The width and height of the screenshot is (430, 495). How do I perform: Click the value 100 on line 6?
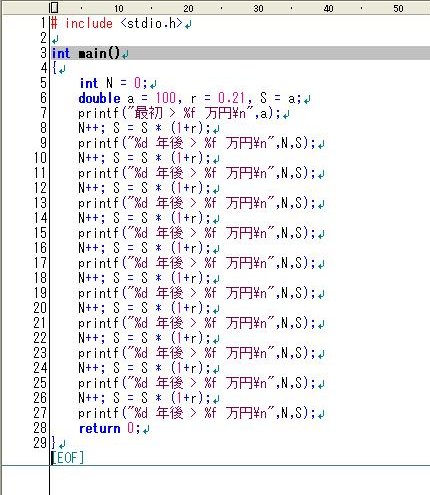point(166,98)
